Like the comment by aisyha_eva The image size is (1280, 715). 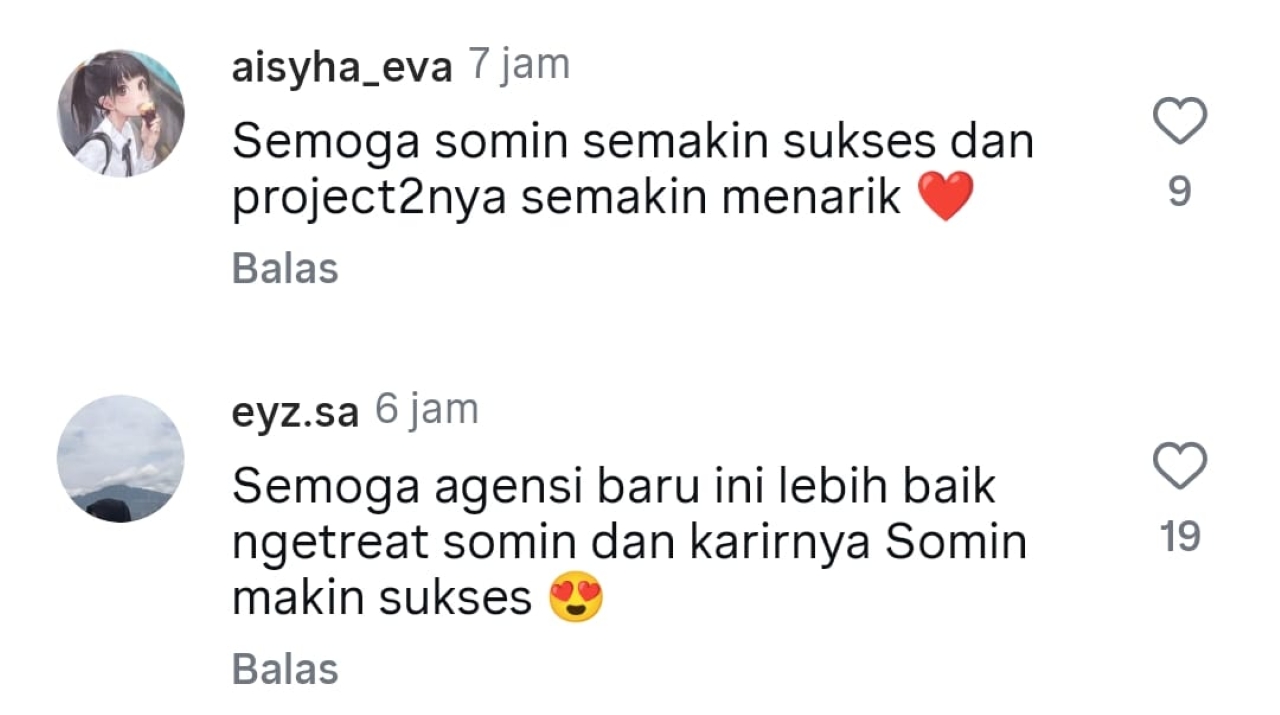click(x=1180, y=122)
